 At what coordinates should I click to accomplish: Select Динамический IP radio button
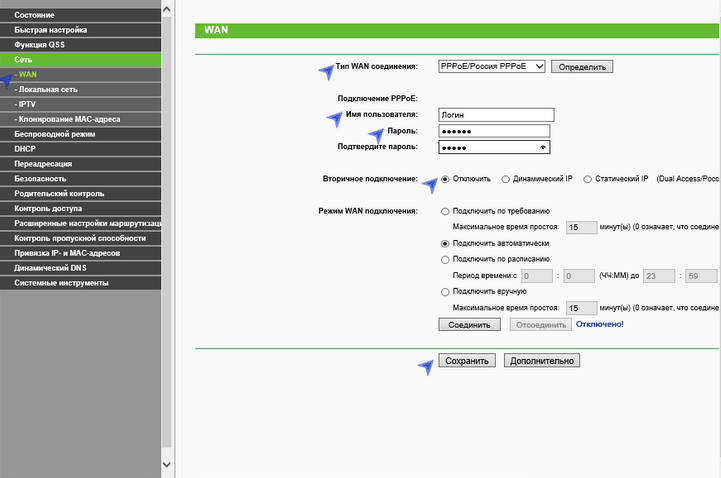click(506, 179)
